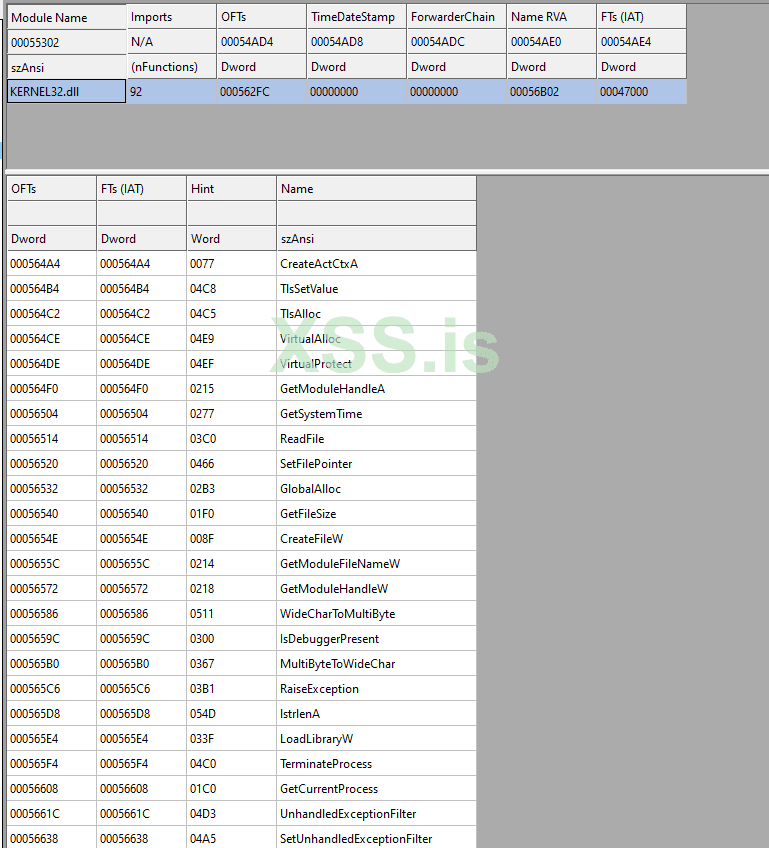This screenshot has height=848, width=769.
Task: Click the TimeDateStamp column header
Action: [x=356, y=17]
